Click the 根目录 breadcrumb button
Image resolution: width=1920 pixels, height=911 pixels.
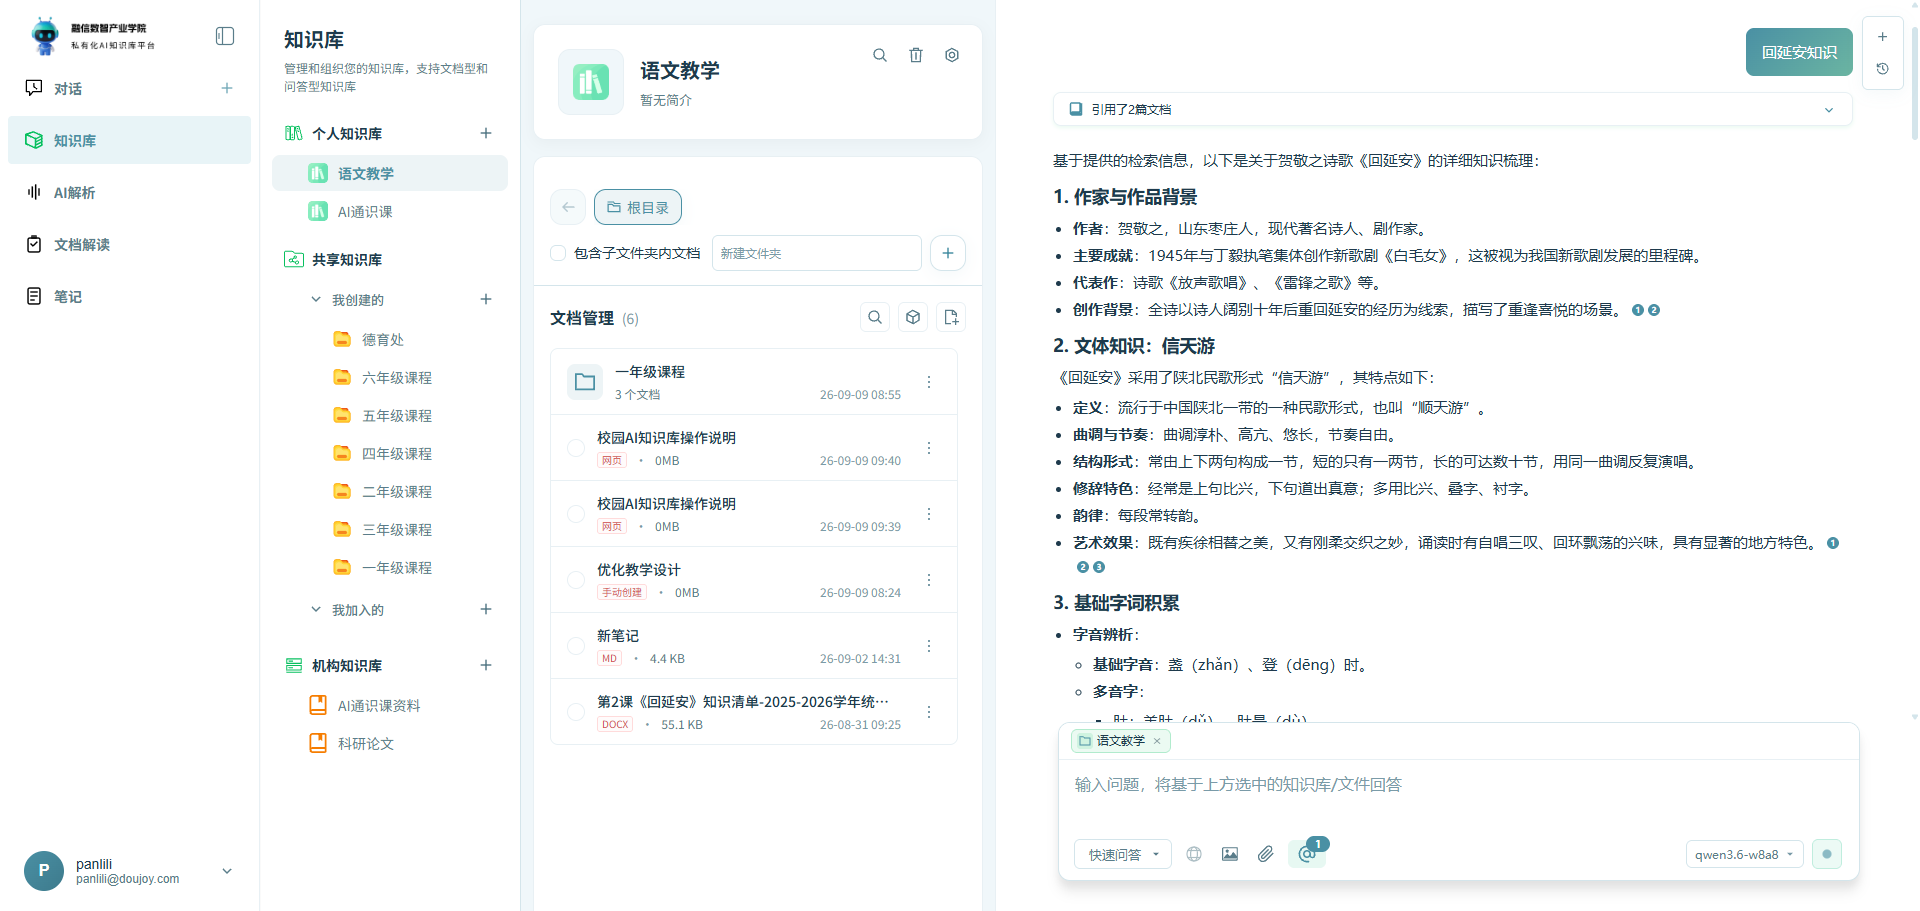click(x=638, y=207)
